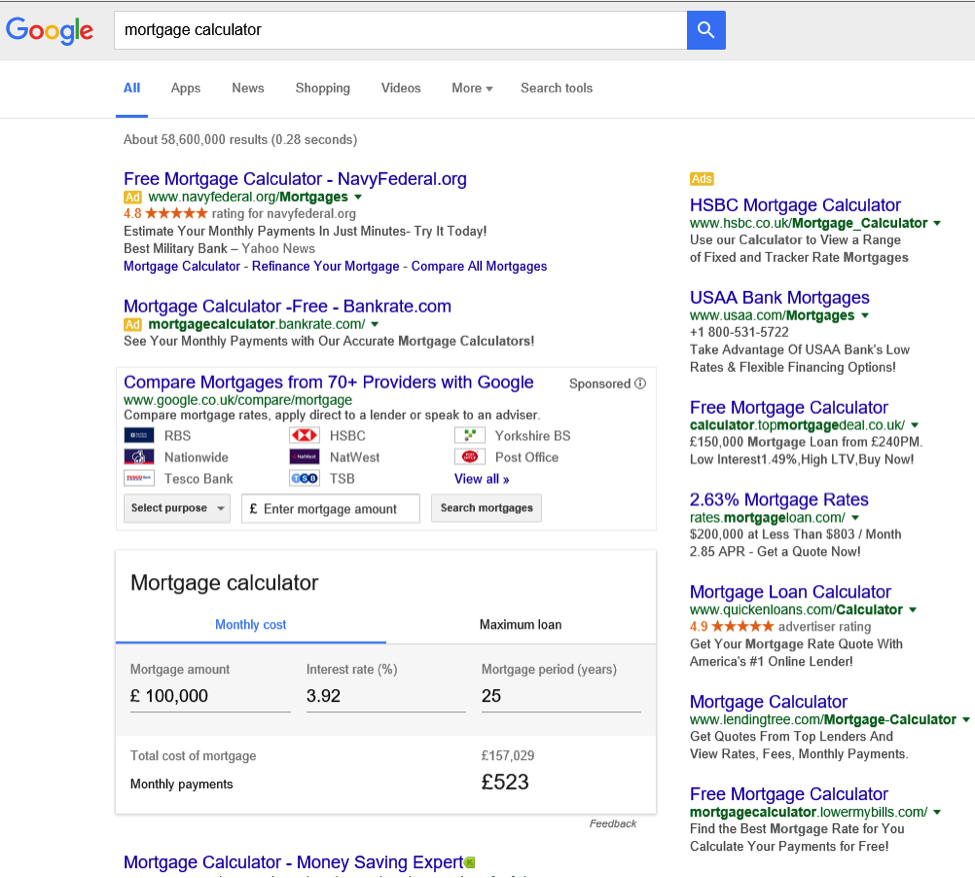975x878 pixels.
Task: Click the Interest rate field showing 3.92
Action: 386,696
